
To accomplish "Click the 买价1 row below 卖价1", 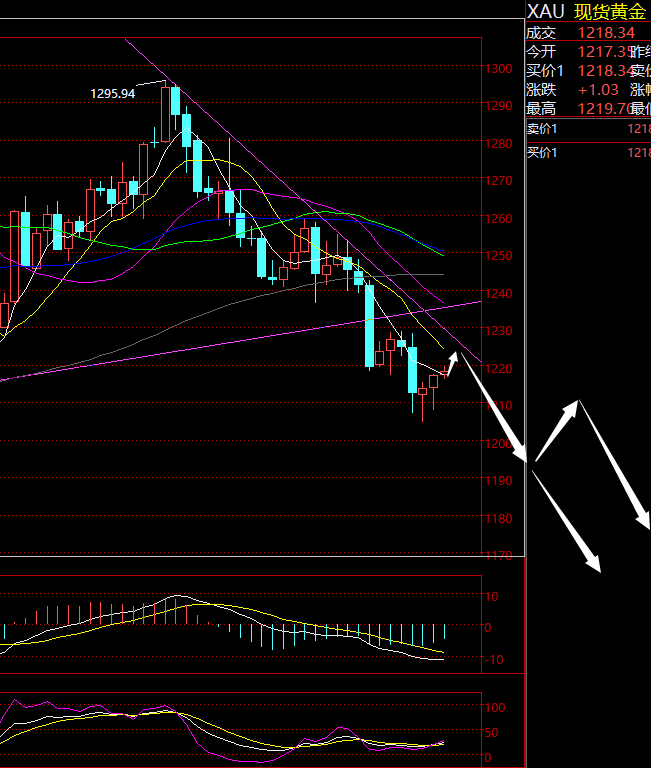I will [588, 153].
